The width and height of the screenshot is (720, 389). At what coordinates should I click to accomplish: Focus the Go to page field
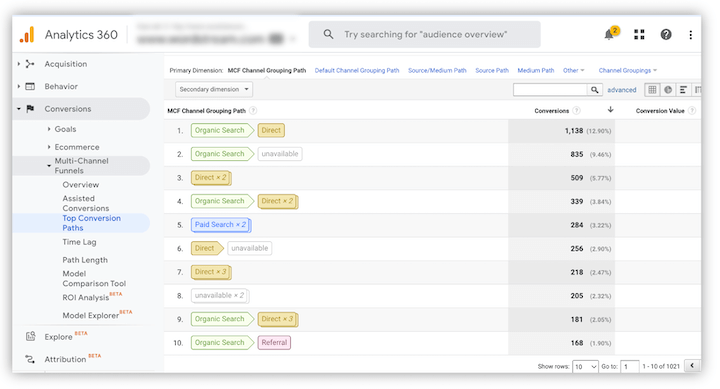tap(630, 366)
